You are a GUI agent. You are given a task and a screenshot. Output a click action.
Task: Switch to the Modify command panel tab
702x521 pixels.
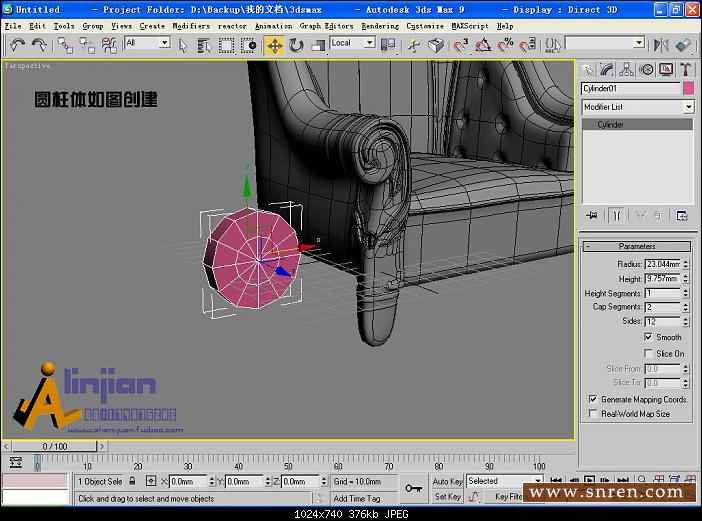607,69
